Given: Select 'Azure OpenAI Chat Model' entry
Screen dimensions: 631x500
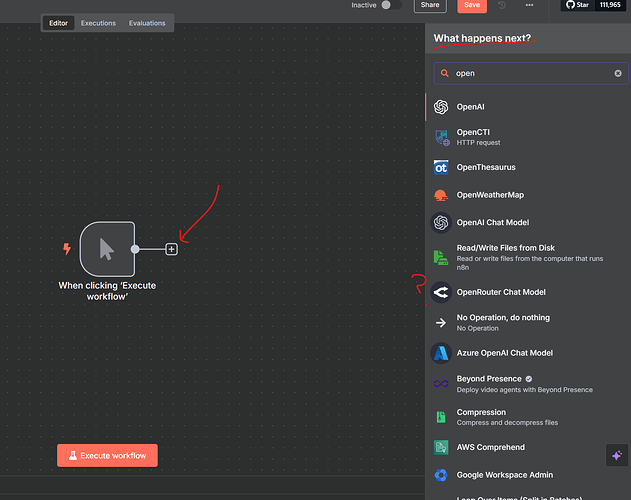Looking at the screenshot, I should point(528,353).
